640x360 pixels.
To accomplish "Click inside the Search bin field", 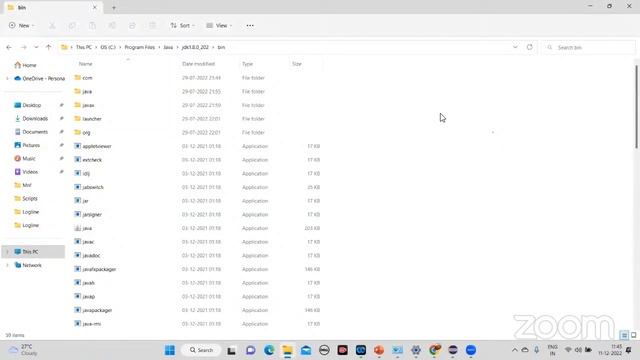I will coord(588,47).
